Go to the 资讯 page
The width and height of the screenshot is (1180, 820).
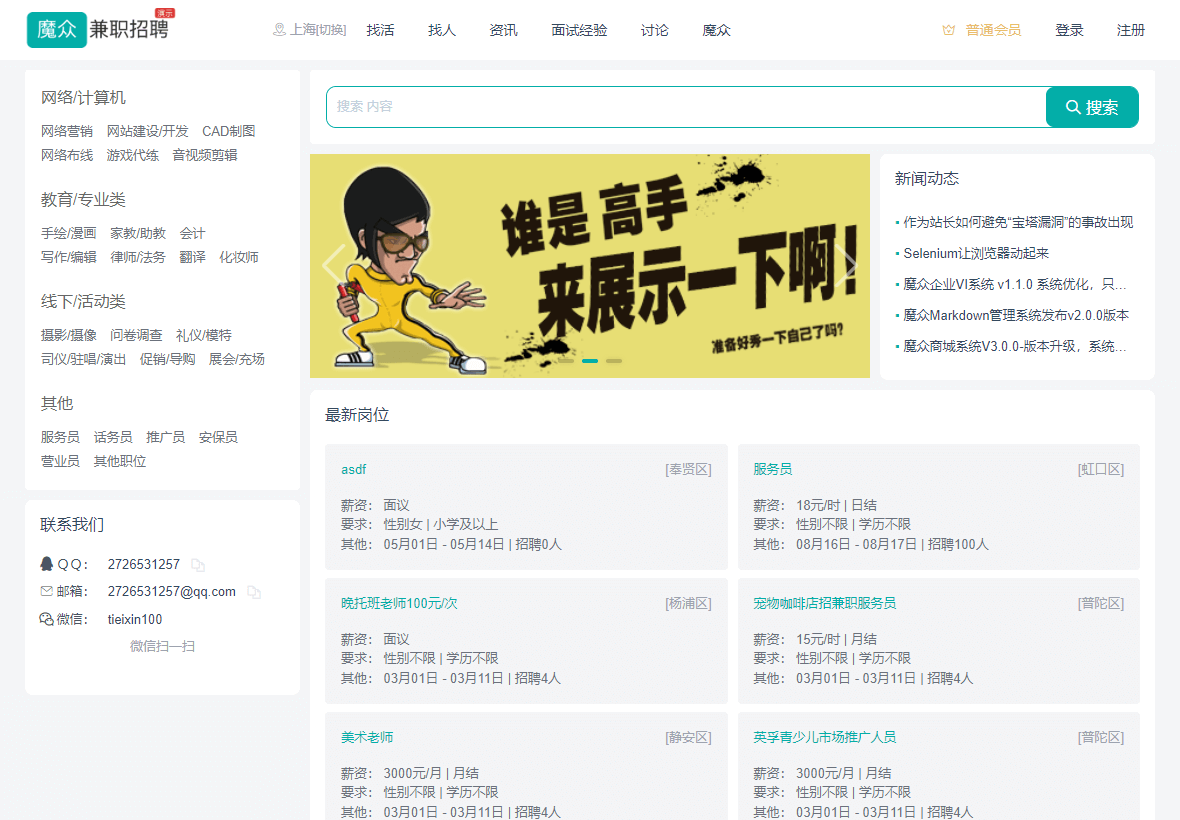(x=503, y=30)
